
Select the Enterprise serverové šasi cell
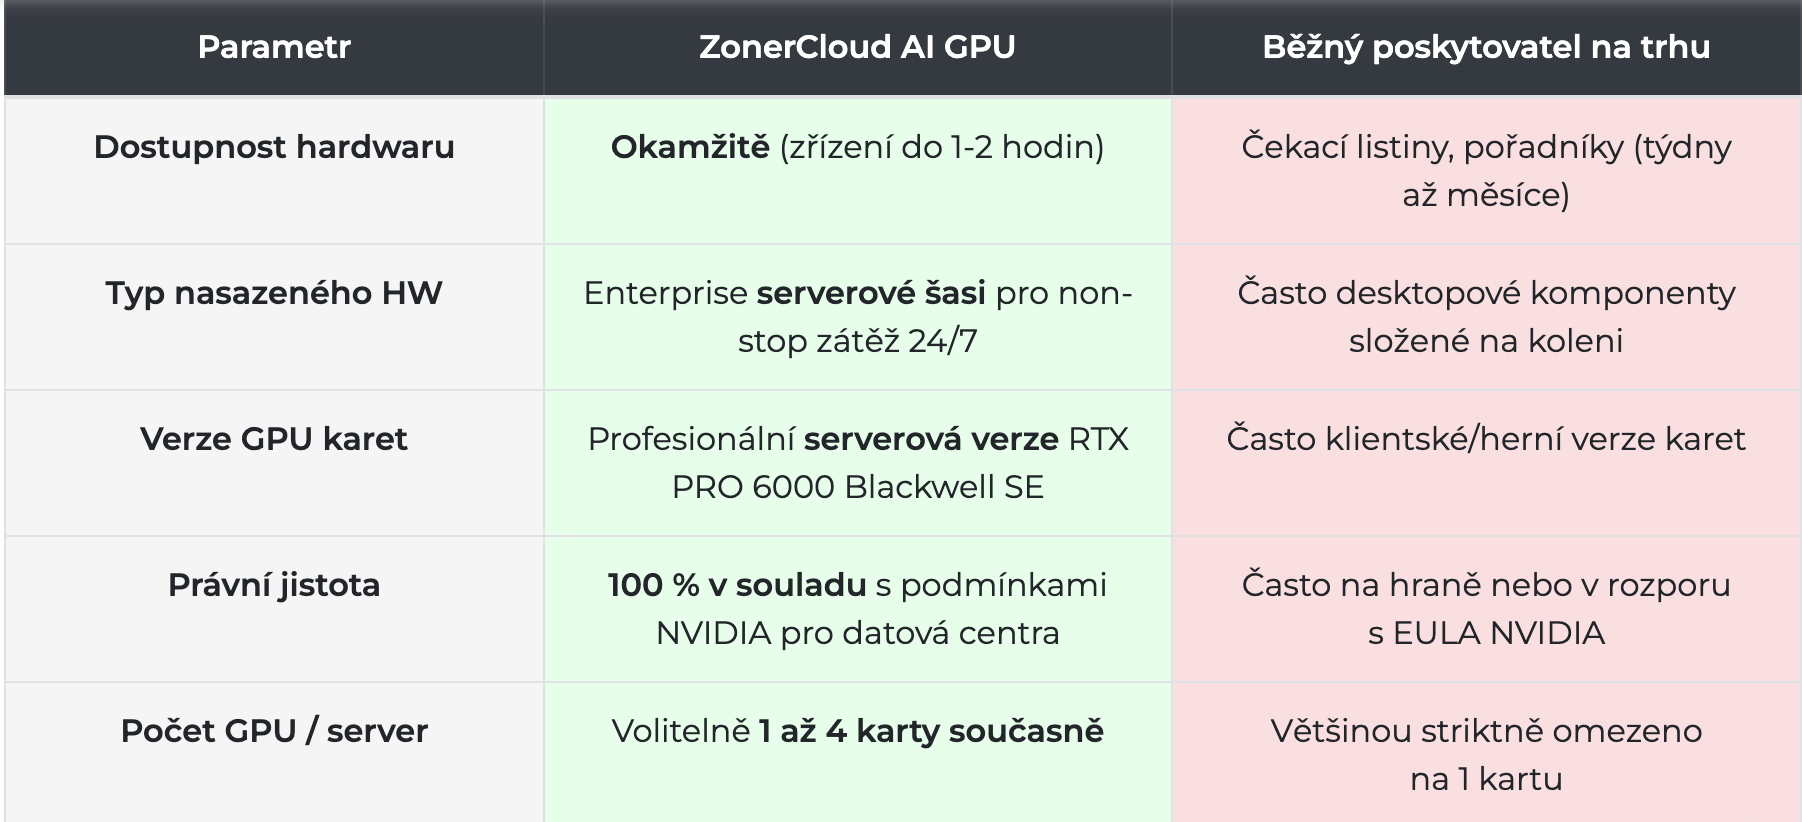click(x=857, y=317)
